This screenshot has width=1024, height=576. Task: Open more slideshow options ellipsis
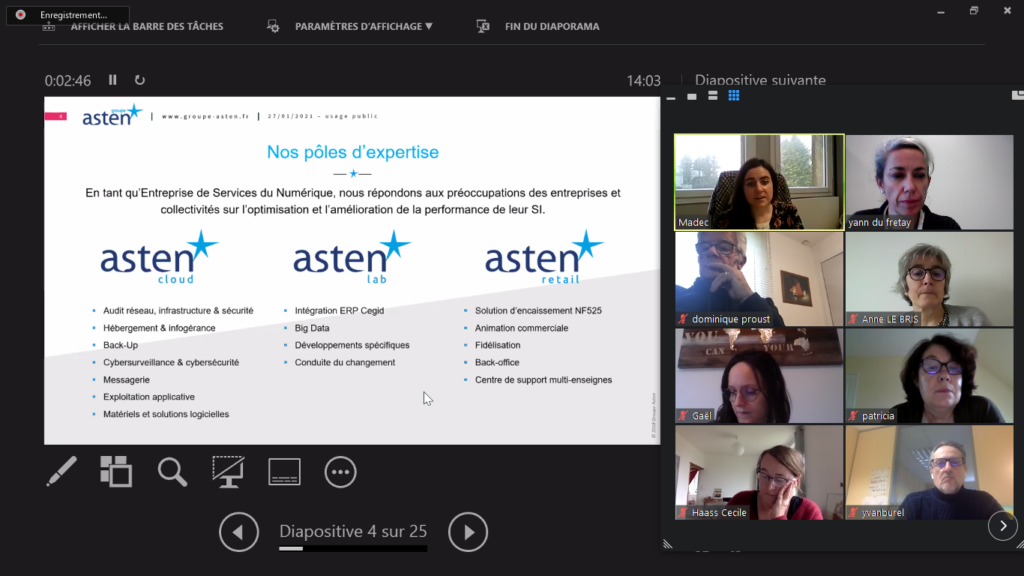(340, 472)
